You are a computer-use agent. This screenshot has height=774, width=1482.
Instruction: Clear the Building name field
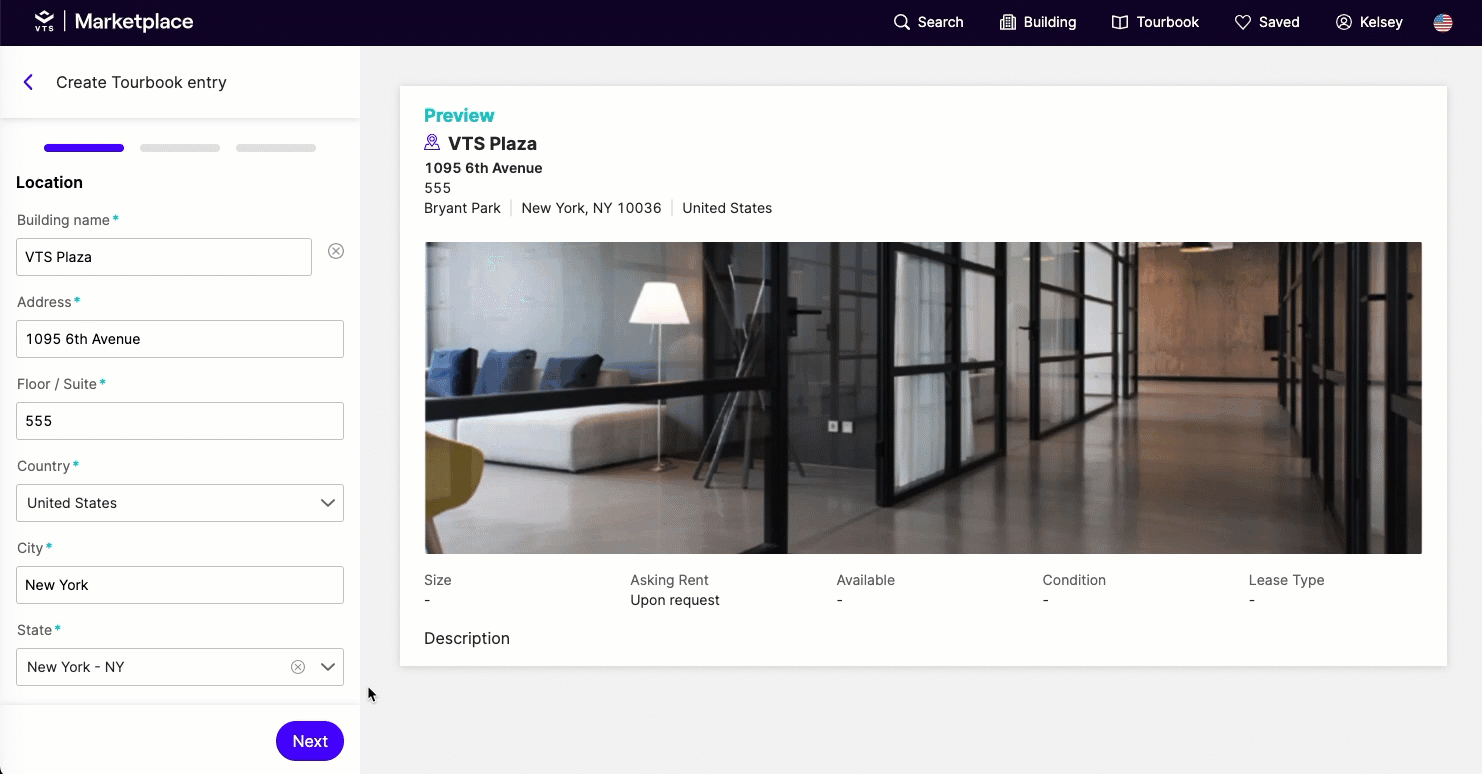(336, 251)
